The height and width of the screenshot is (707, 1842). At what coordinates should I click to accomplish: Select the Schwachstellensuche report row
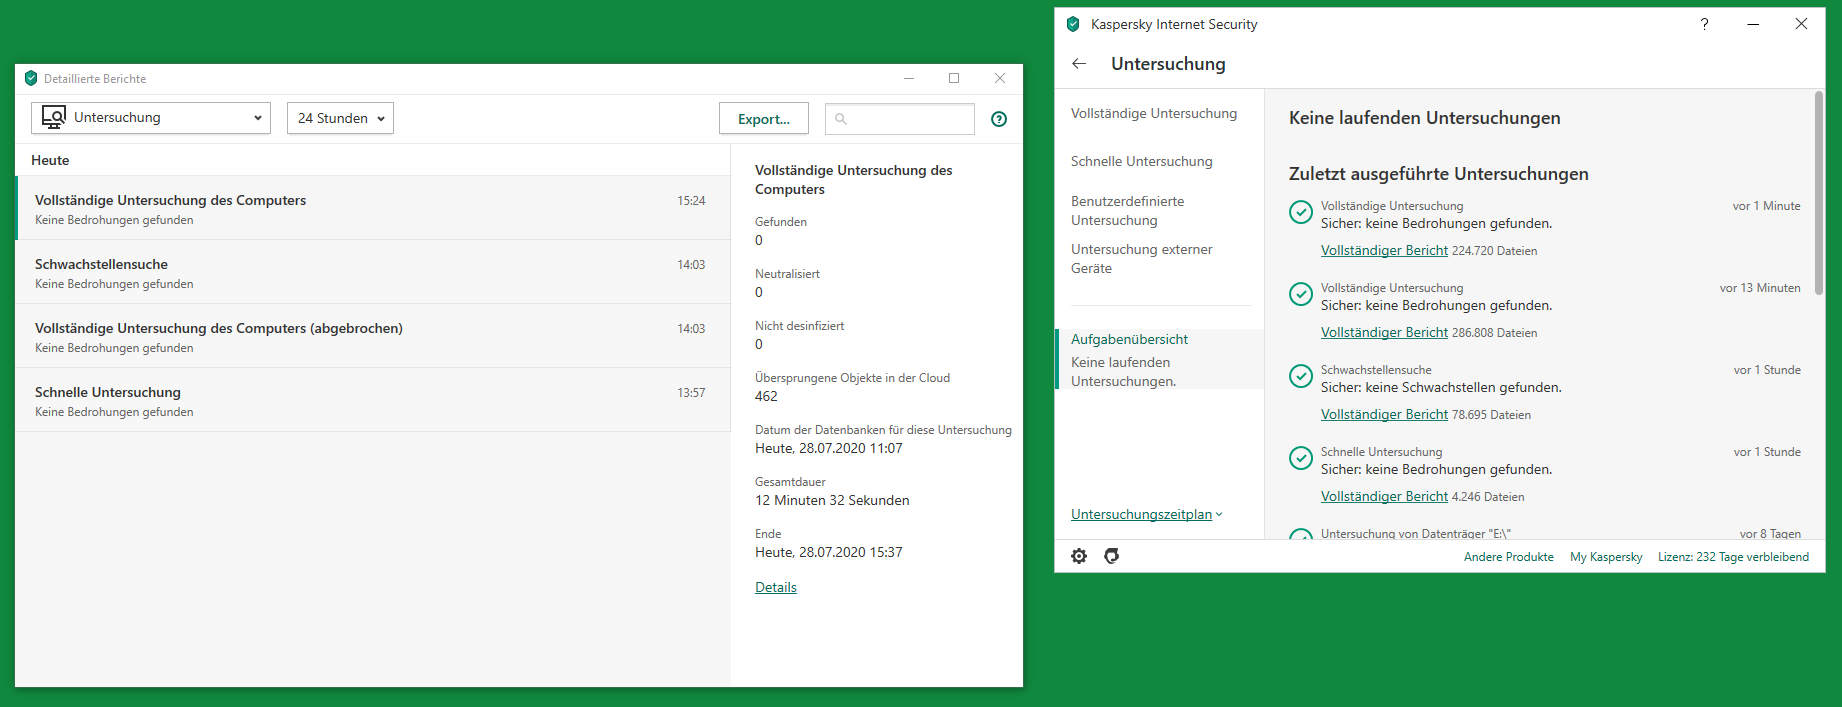pyautogui.click(x=373, y=272)
